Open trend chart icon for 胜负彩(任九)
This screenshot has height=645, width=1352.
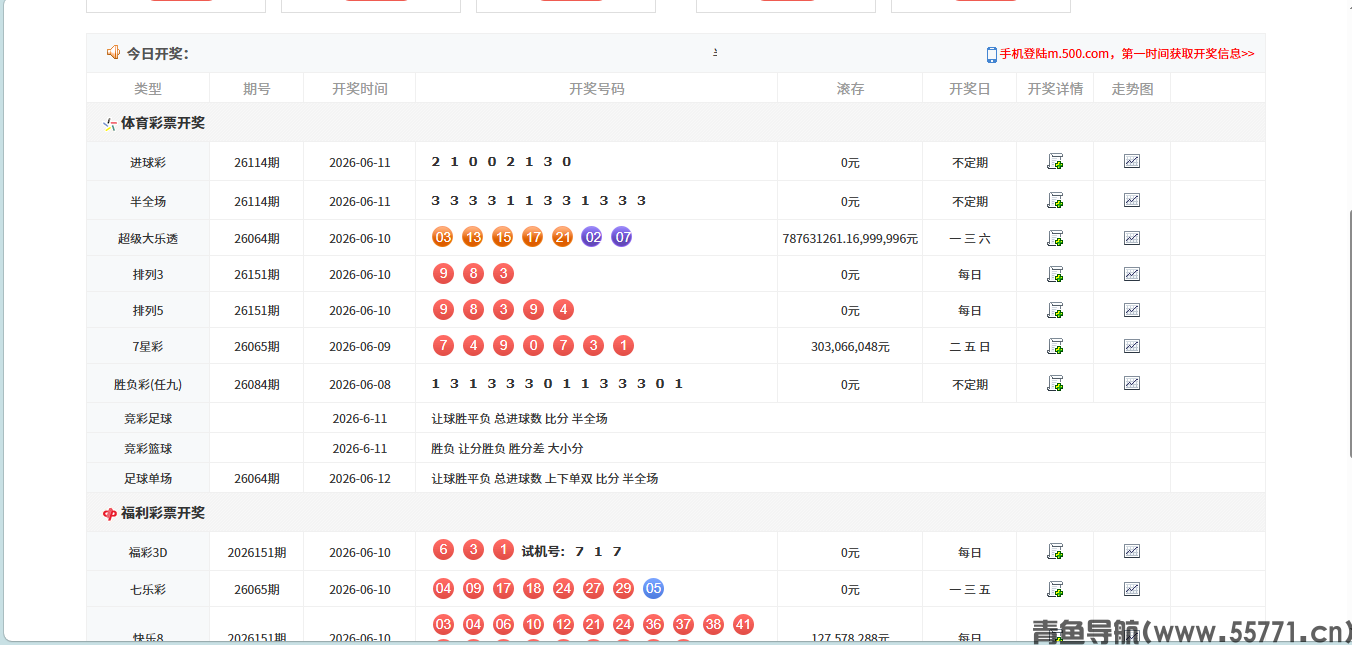click(x=1132, y=383)
